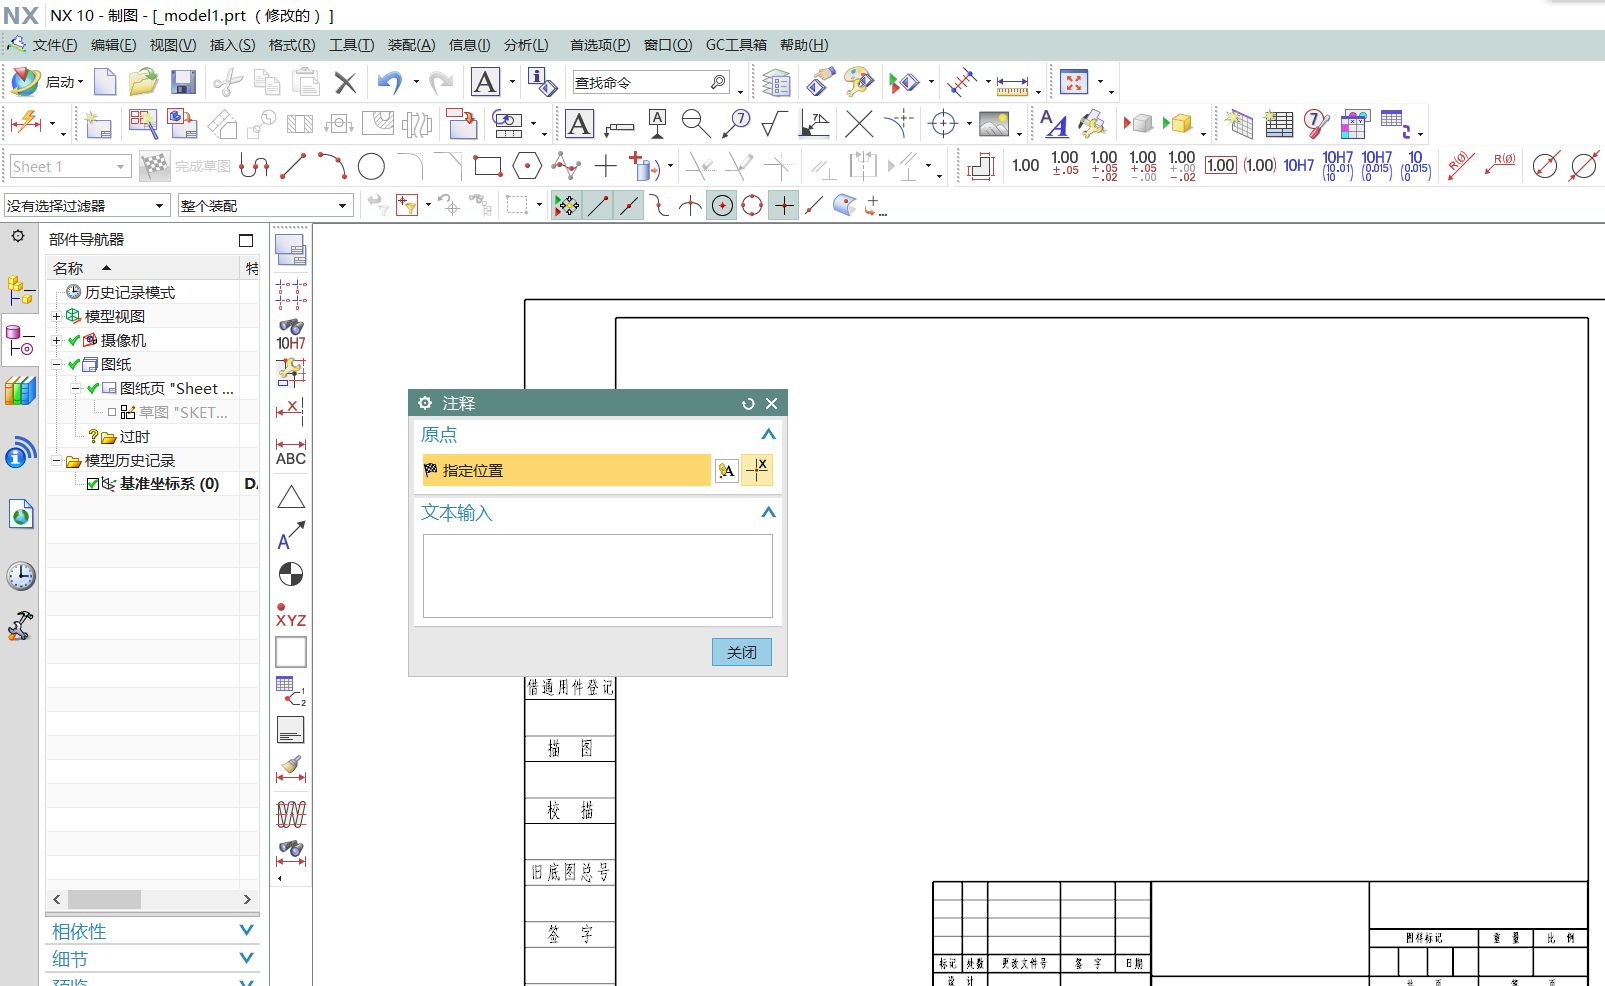This screenshot has height=986, width=1605.
Task: Open the Help menu
Action: (x=804, y=45)
